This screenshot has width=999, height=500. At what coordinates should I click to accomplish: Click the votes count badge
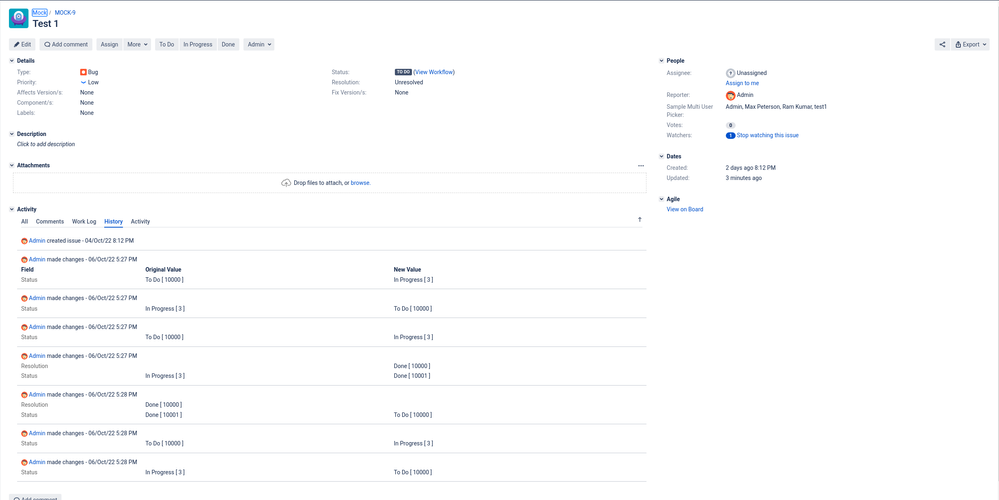[730, 125]
